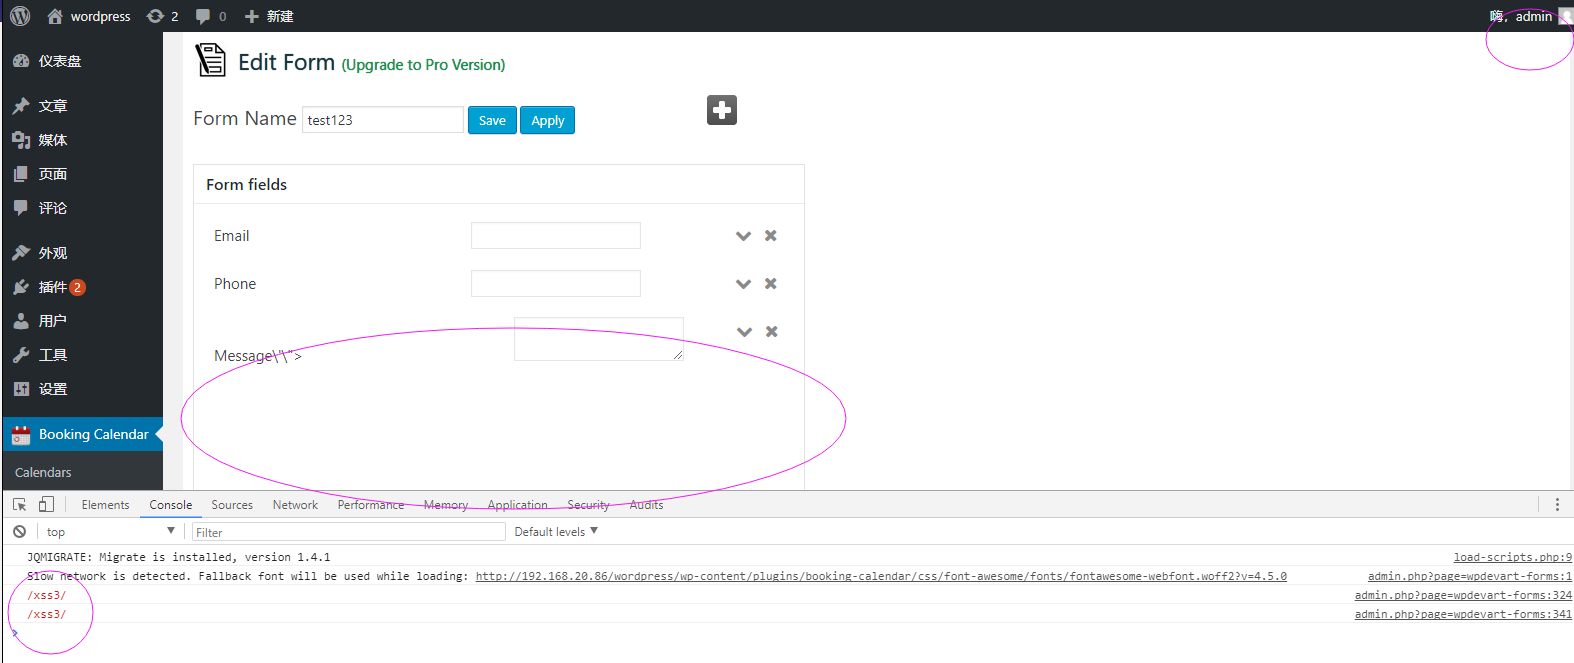Click the Apply button
The image size is (1574, 663).
tap(548, 120)
